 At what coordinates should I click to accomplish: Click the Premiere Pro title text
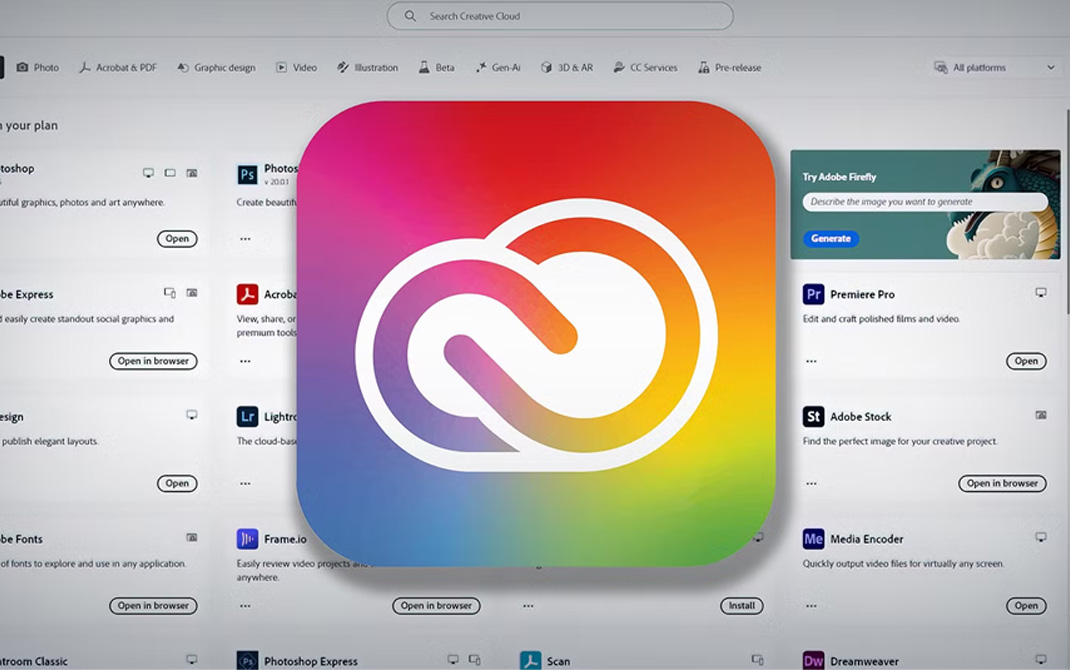click(862, 294)
